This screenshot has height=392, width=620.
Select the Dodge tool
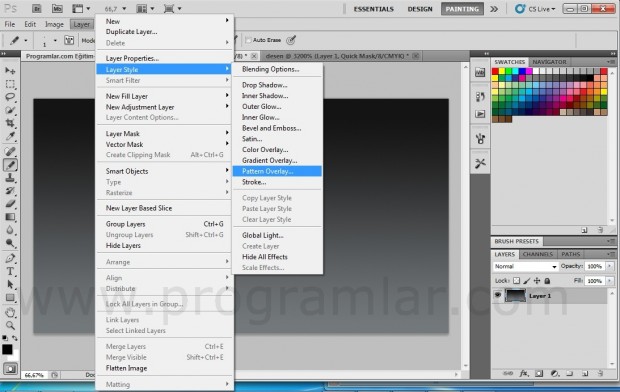(x=10, y=243)
